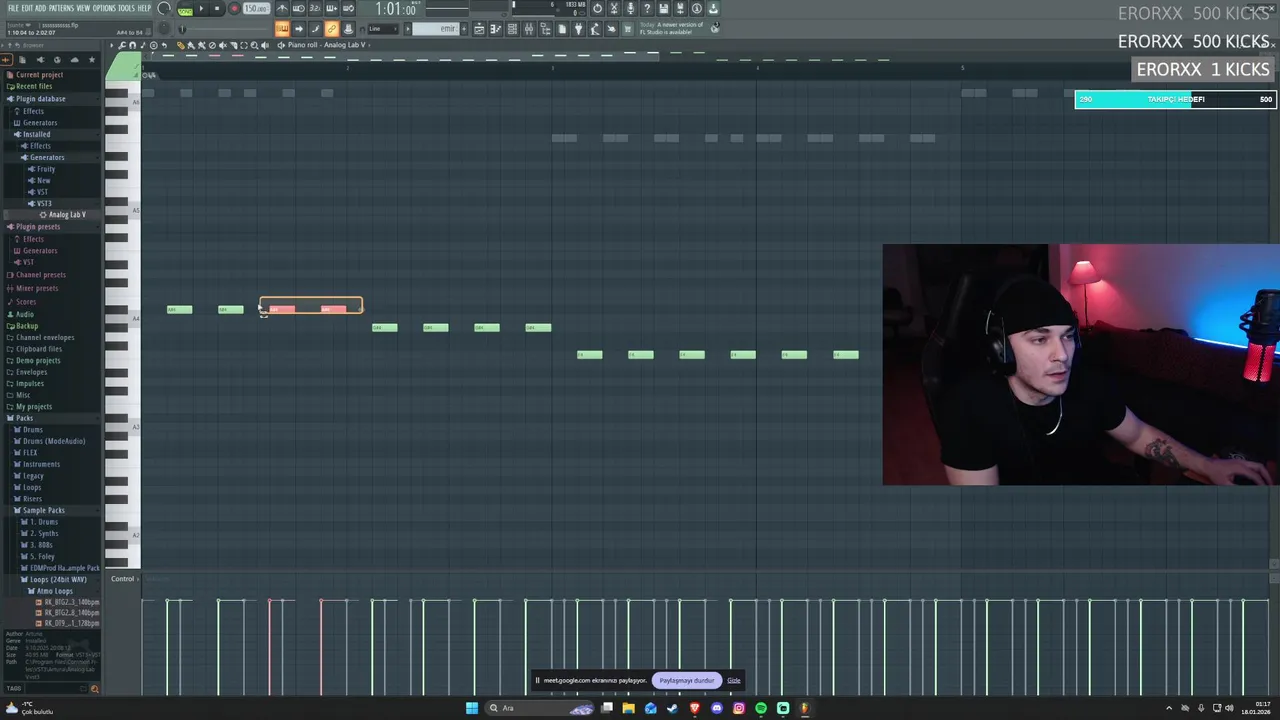
Task: Click 'Piano roll - Analog Lab V' title
Action: (x=327, y=45)
